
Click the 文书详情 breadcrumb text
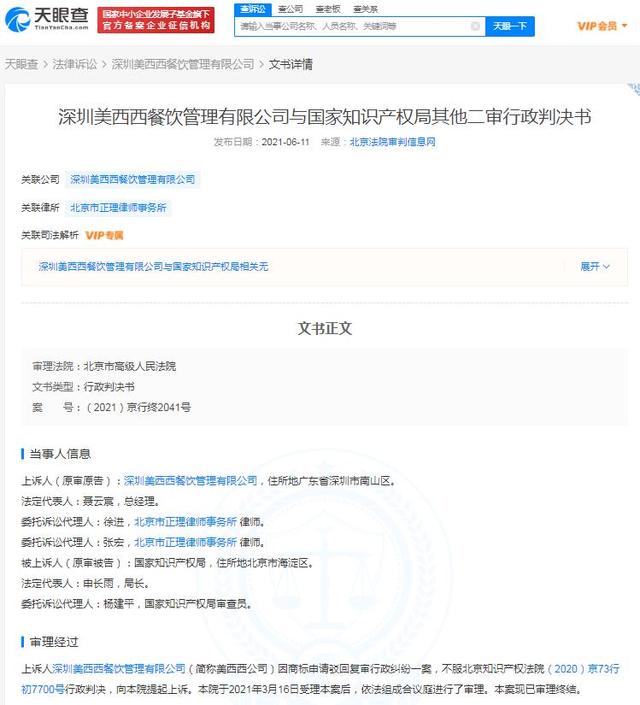coord(291,64)
